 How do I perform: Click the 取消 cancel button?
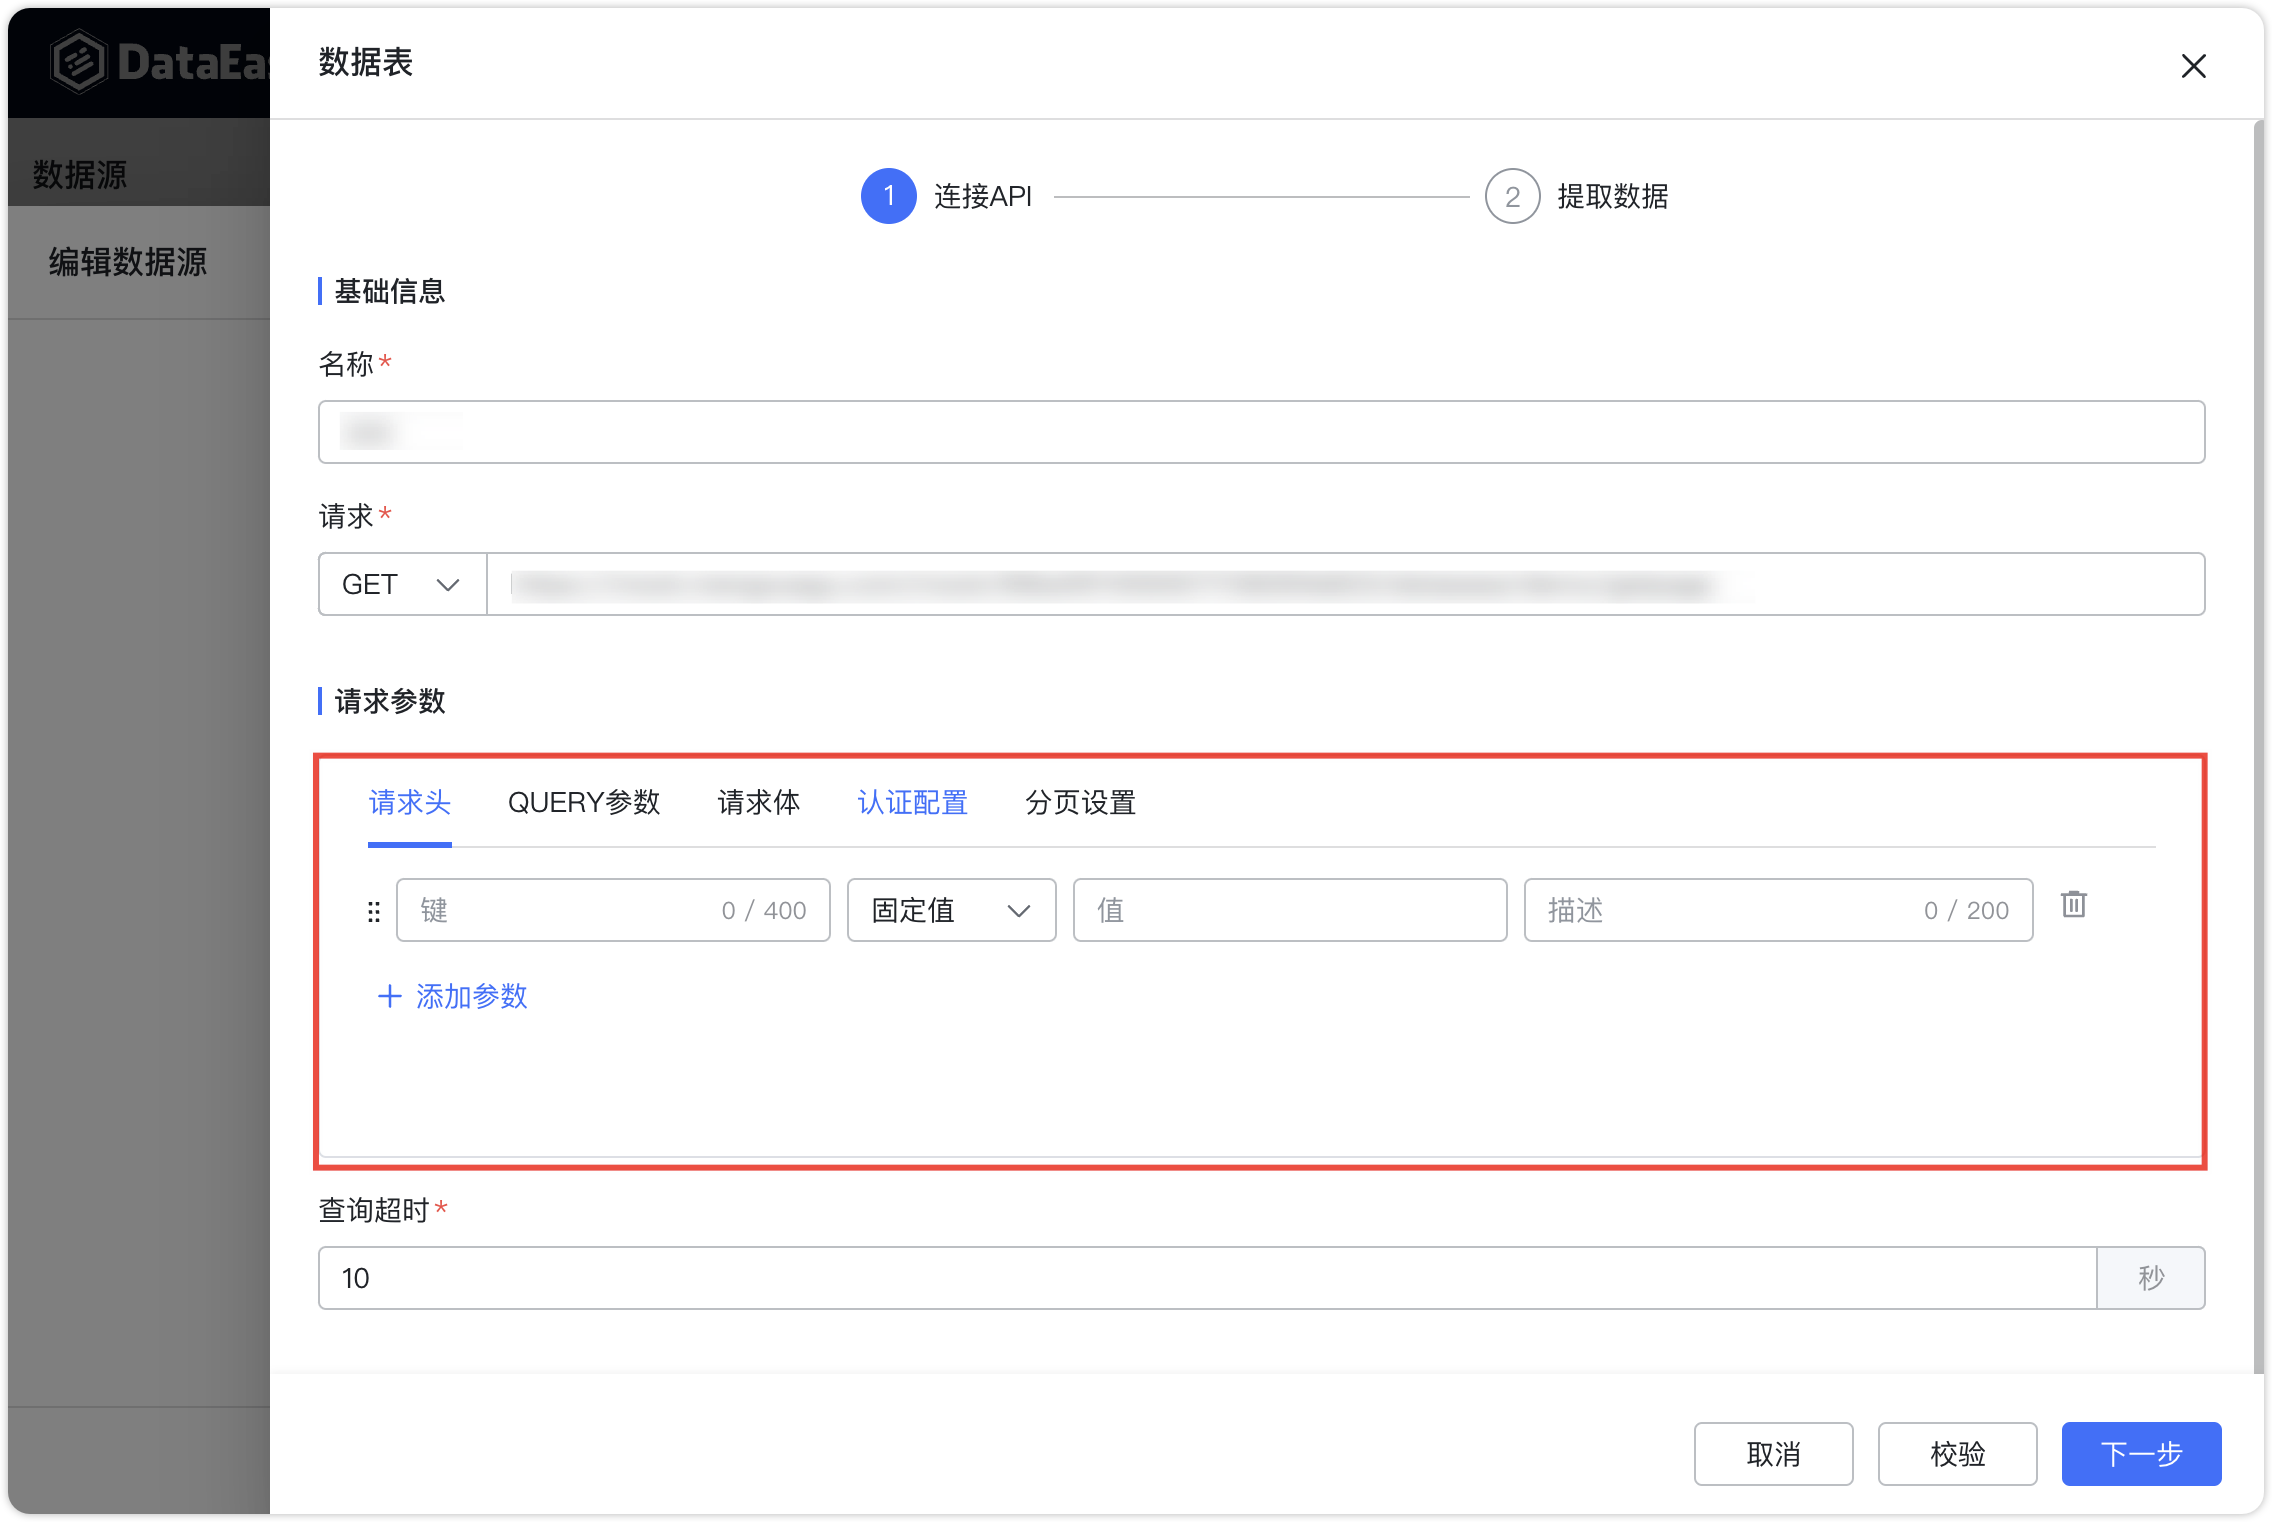coord(1773,1454)
